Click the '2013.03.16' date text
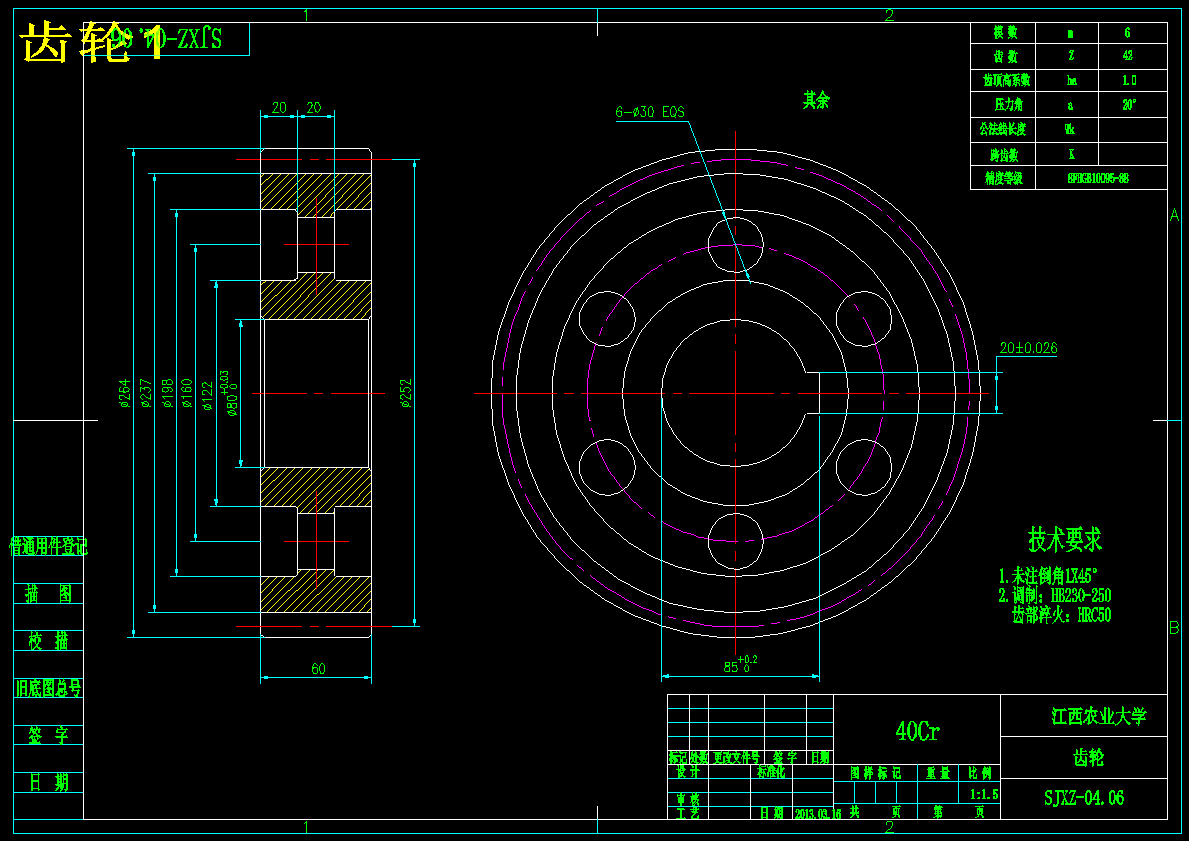Screen dimensions: 1189x841 click(x=817, y=814)
